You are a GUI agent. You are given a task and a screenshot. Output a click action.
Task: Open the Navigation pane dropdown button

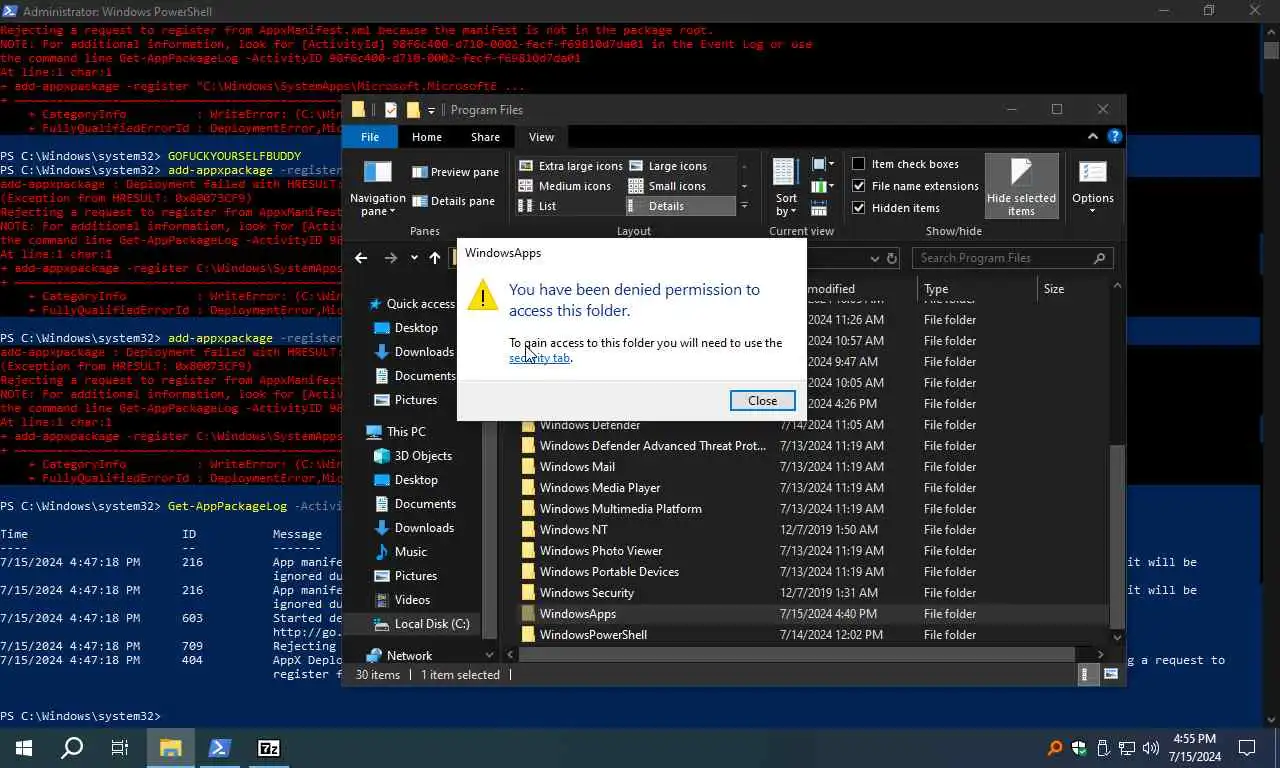tap(377, 188)
